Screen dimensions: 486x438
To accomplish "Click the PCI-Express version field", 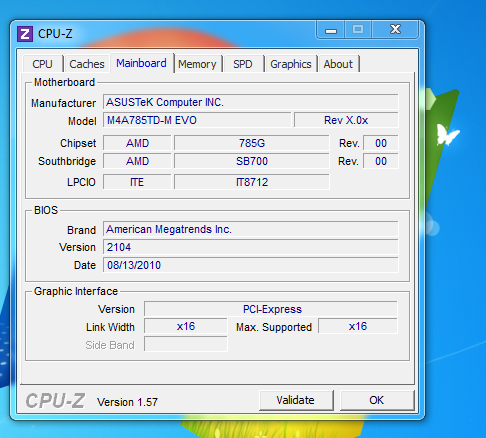I will click(x=271, y=309).
